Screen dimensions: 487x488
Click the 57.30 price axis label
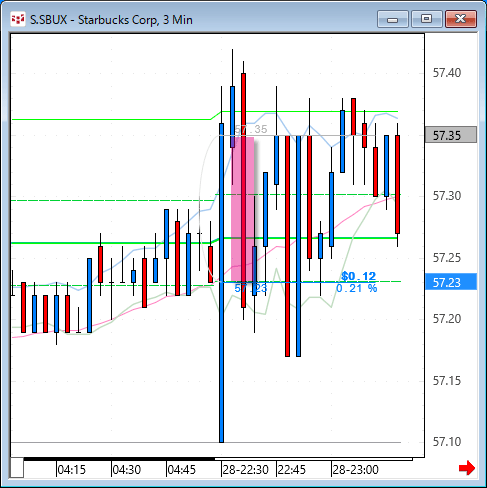click(x=447, y=196)
